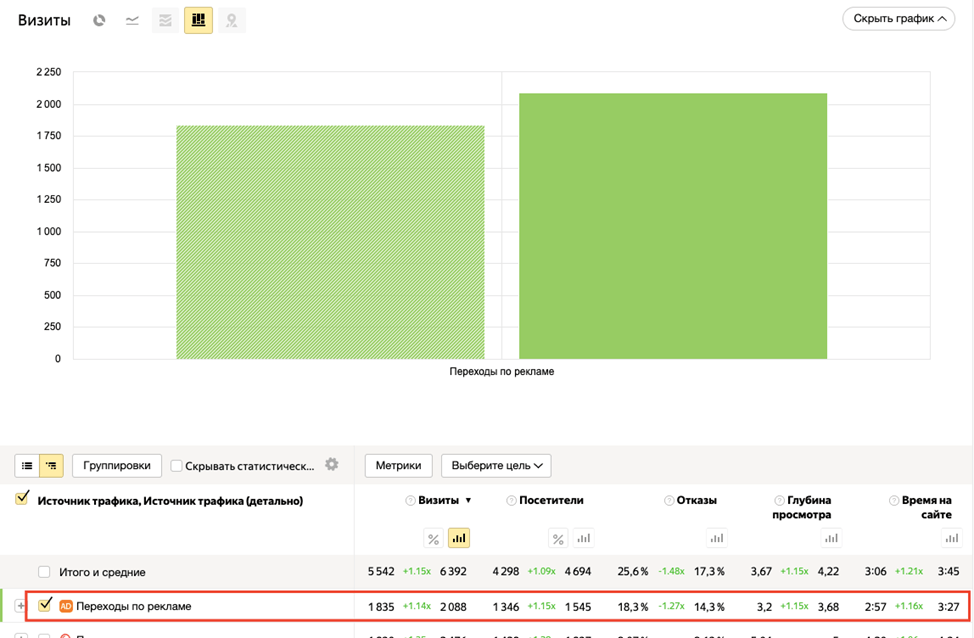Image resolution: width=974 pixels, height=638 pixels.
Task: Click ad visitors value 1 545
Action: pyautogui.click(x=578, y=607)
